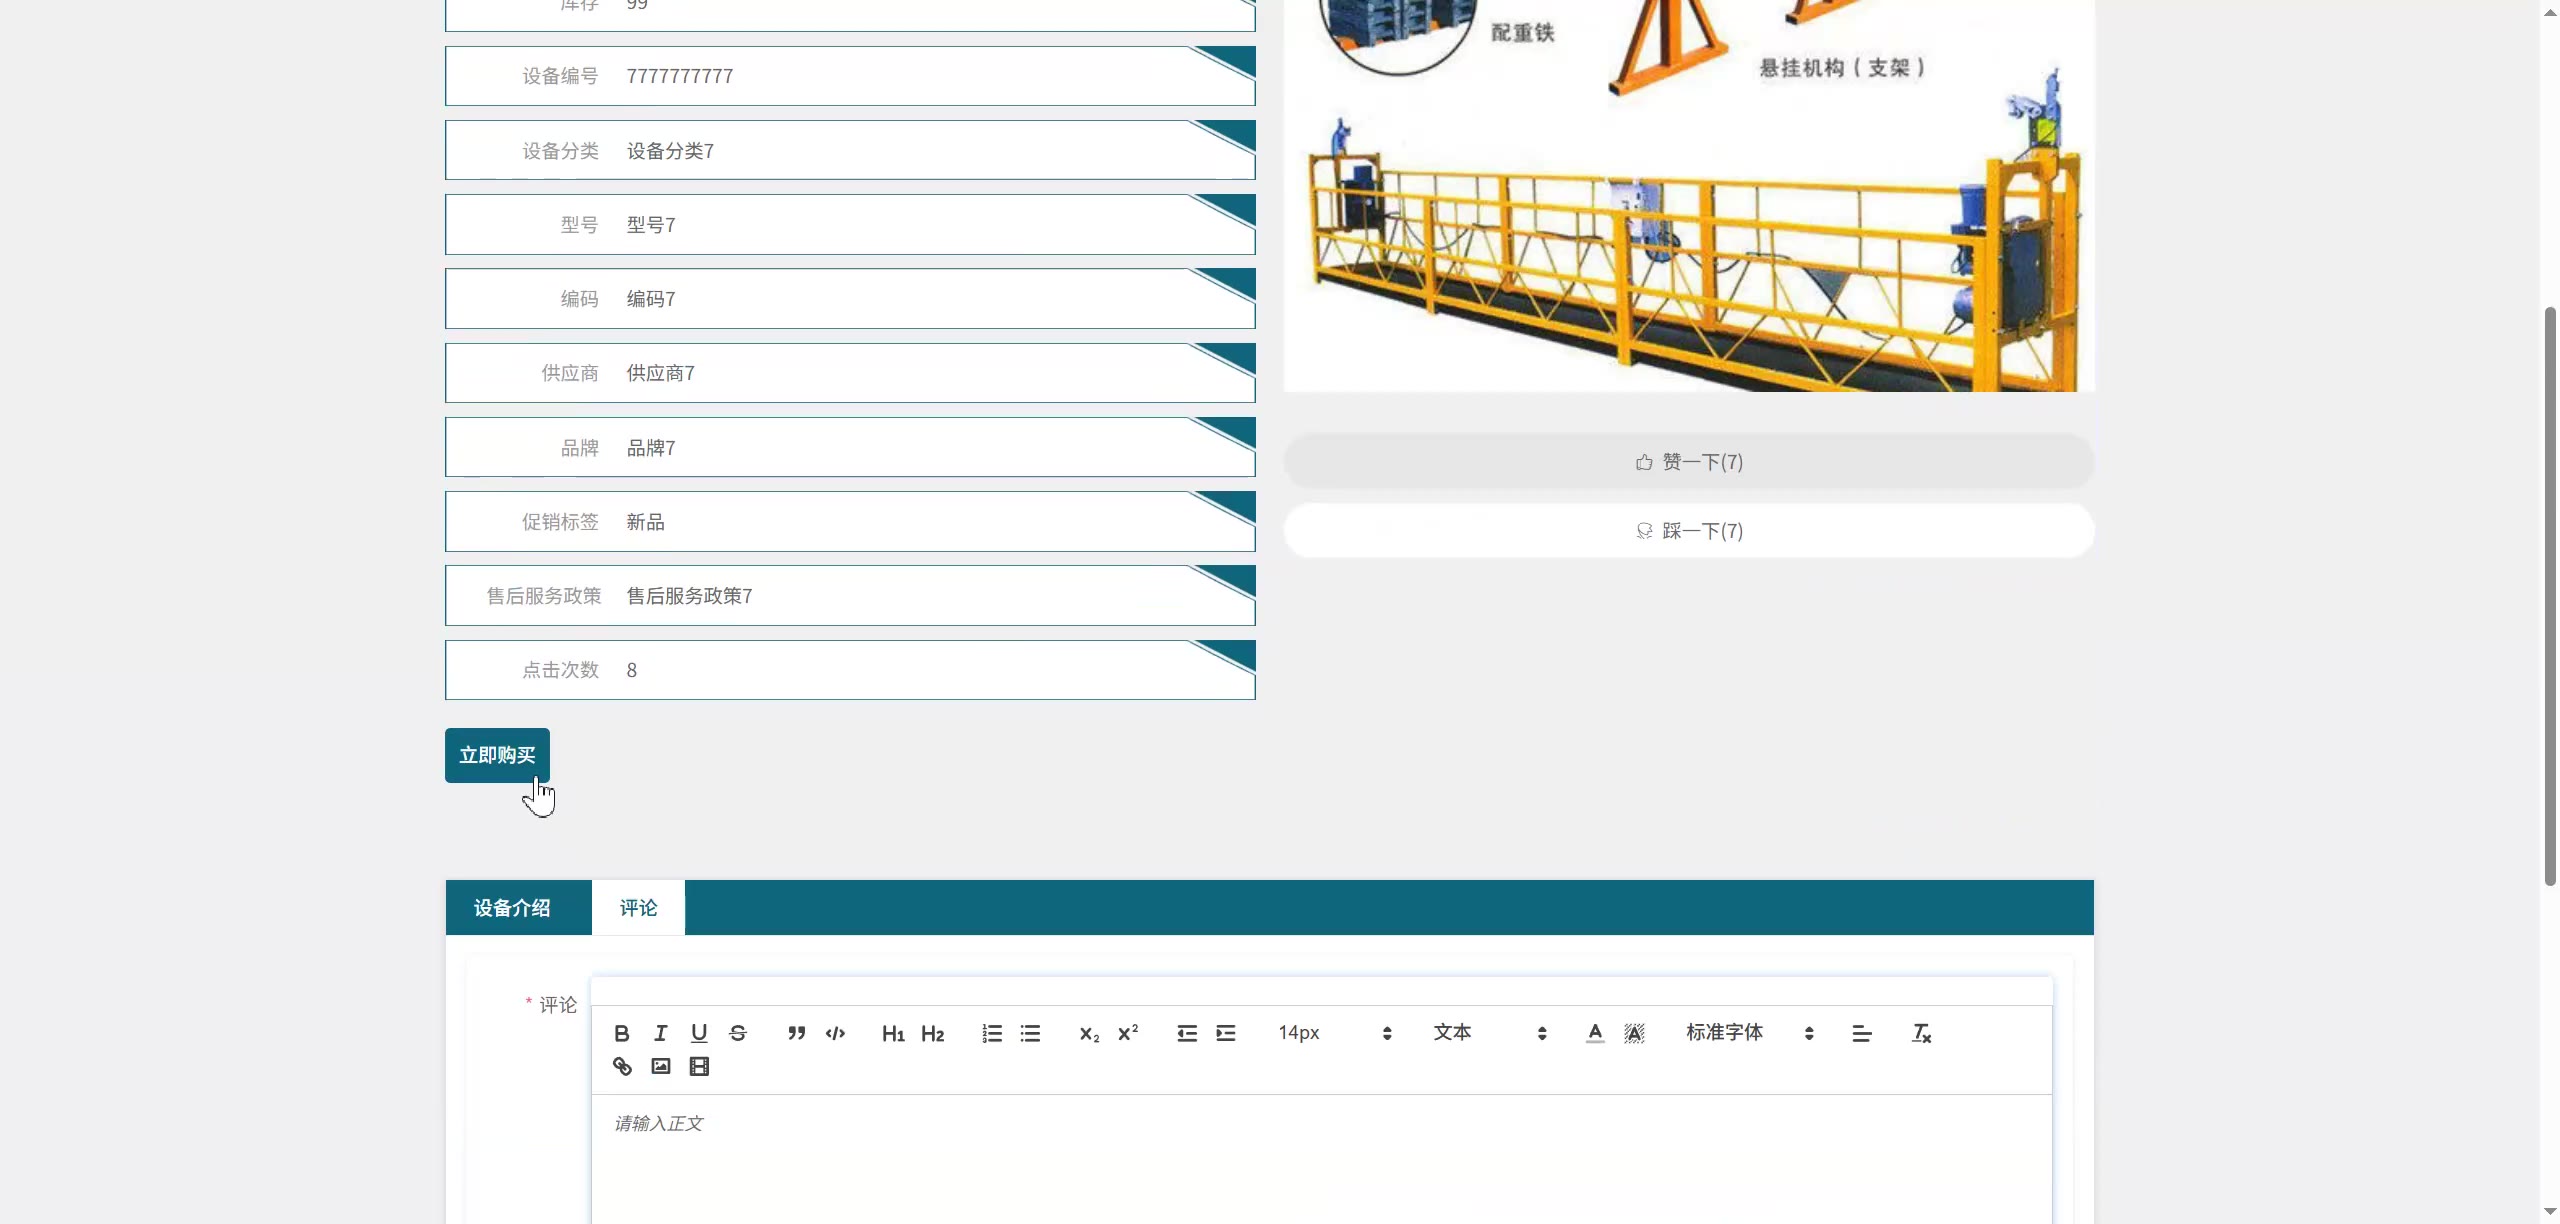Apply underline formatting in editor toolbar
Screen dimensions: 2560x1224
[x=699, y=1033]
